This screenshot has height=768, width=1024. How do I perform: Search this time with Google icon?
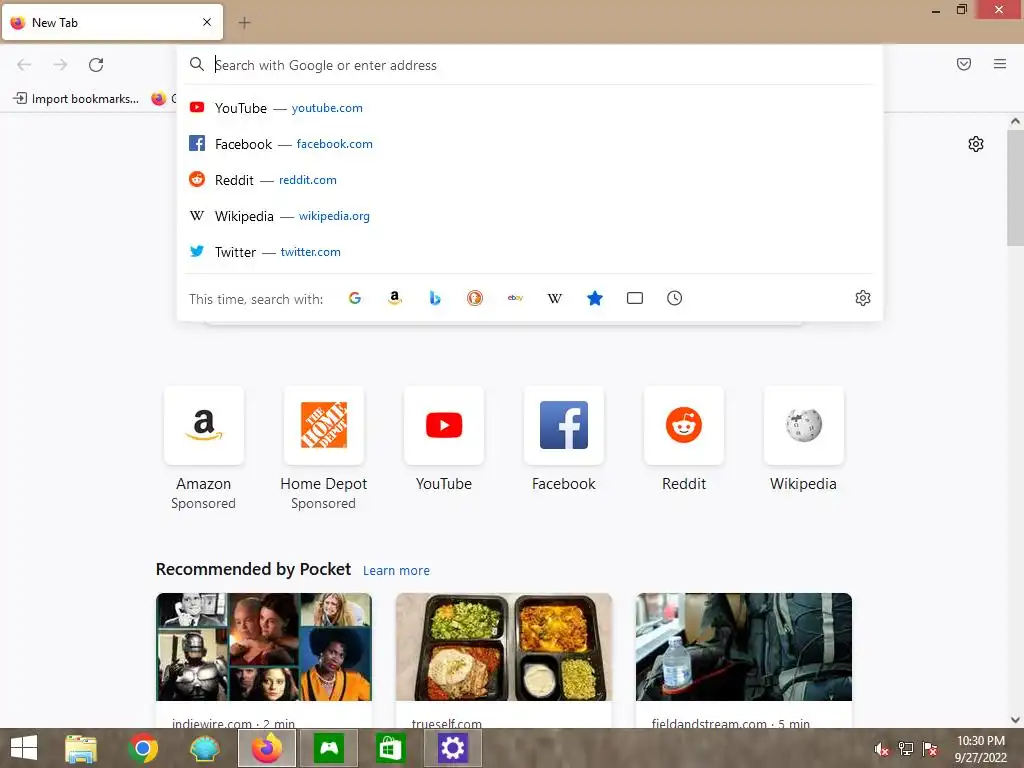click(355, 298)
